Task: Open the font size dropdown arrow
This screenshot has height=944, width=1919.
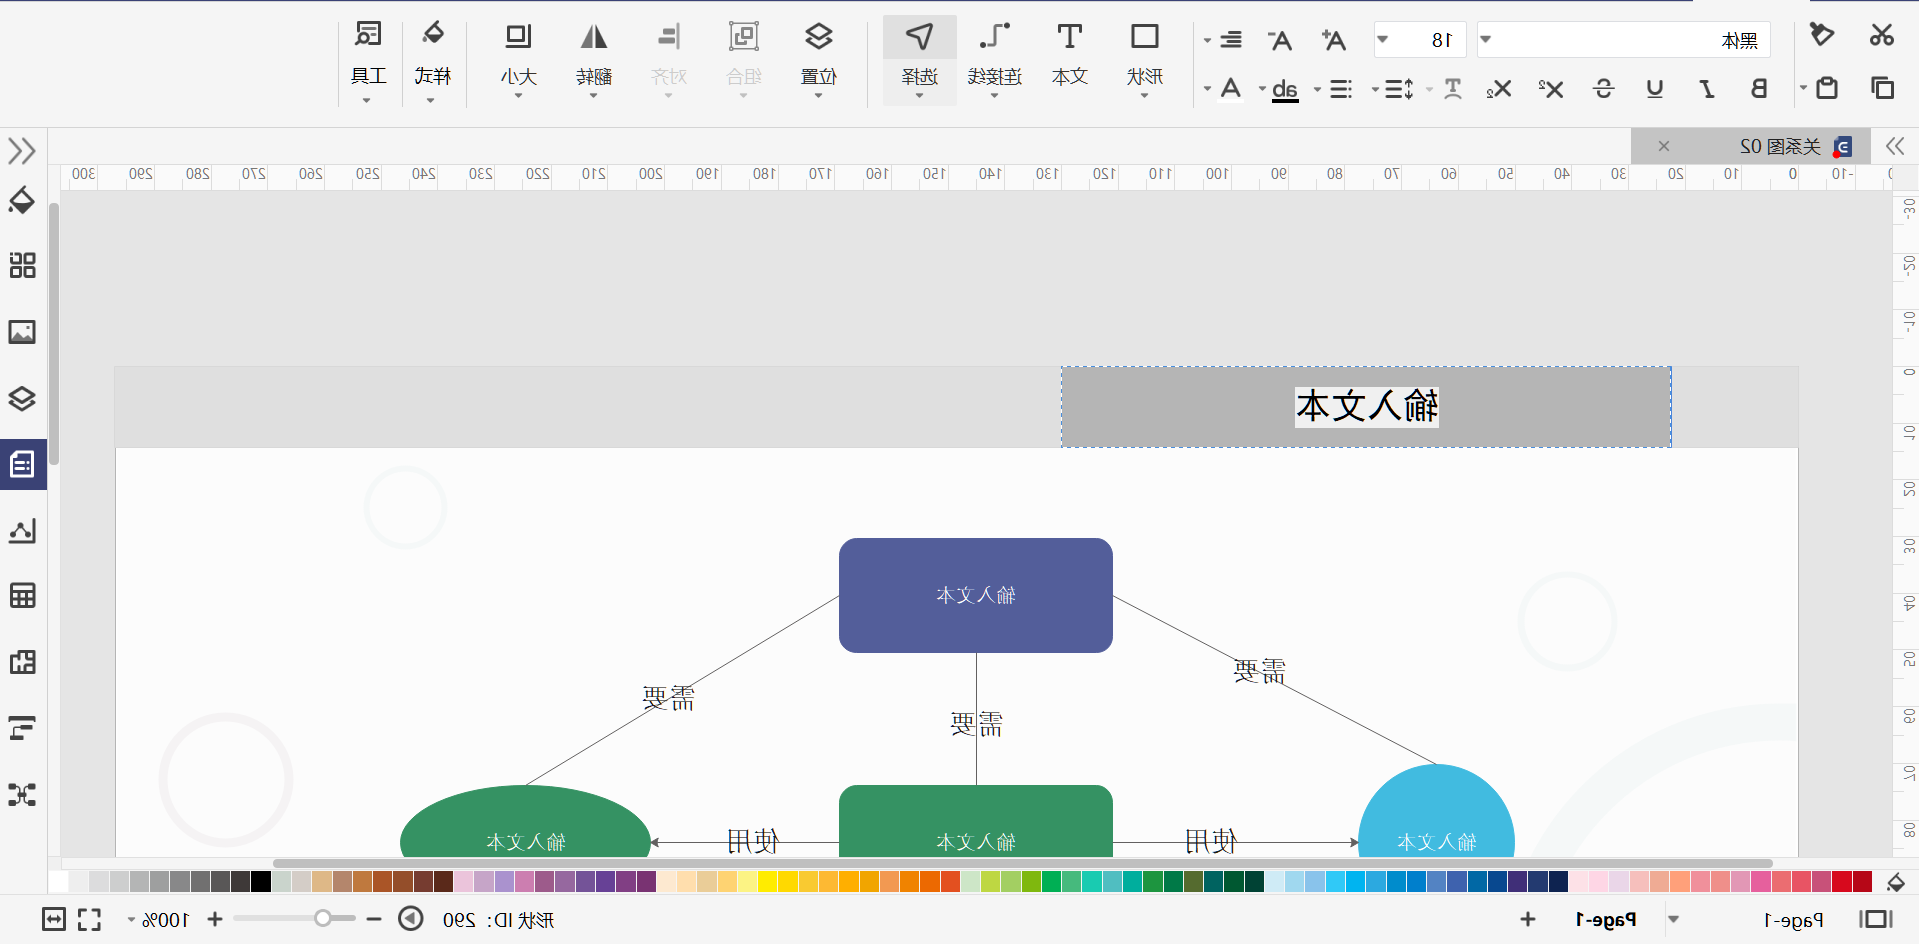Action: coord(1383,40)
